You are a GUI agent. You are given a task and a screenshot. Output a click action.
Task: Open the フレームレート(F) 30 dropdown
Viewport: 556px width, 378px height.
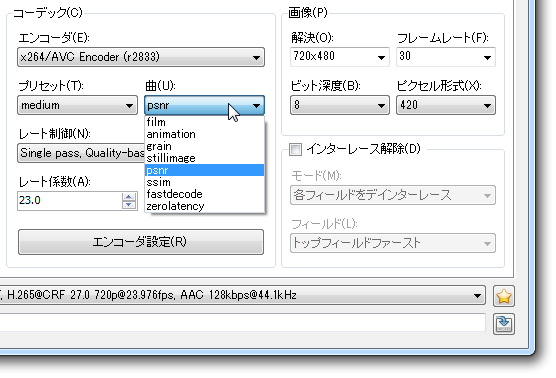tap(446, 57)
